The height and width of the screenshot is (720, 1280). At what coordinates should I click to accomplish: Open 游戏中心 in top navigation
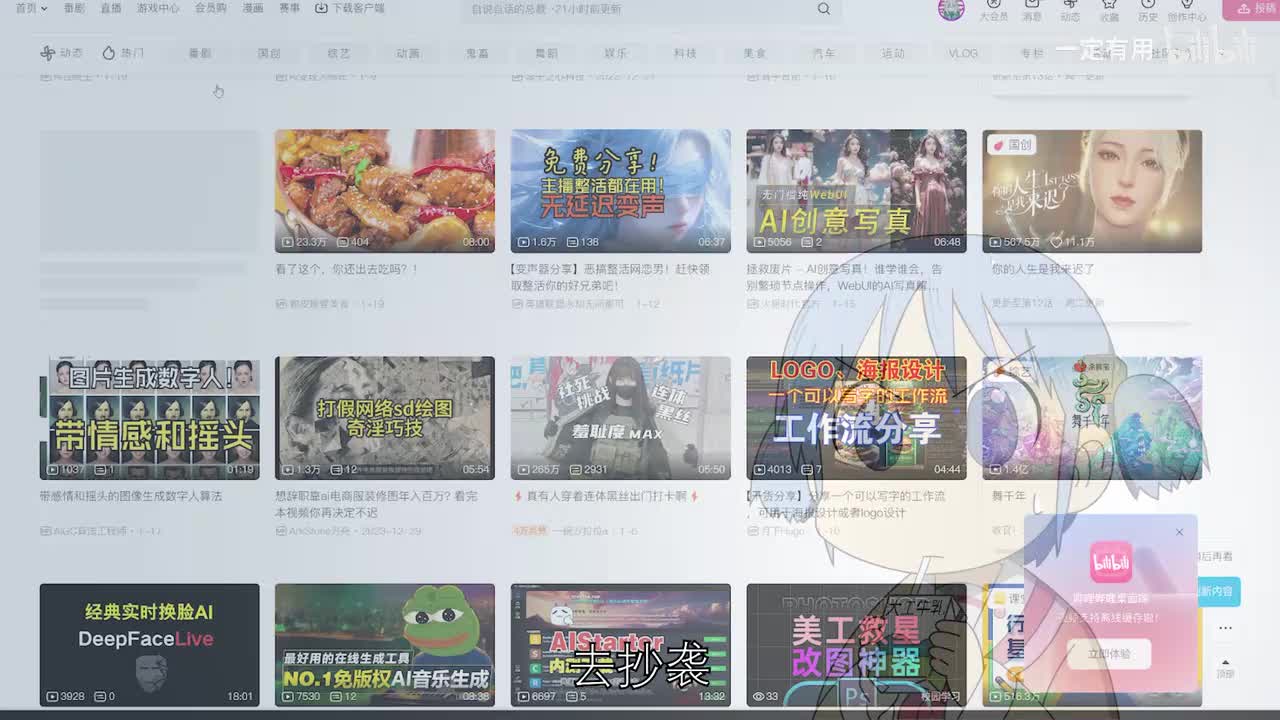pos(158,8)
